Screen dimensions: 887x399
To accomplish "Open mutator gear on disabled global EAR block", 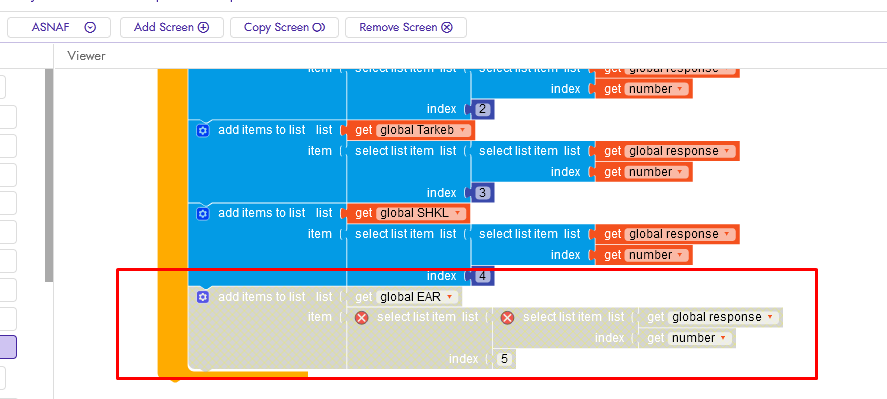I will [203, 297].
